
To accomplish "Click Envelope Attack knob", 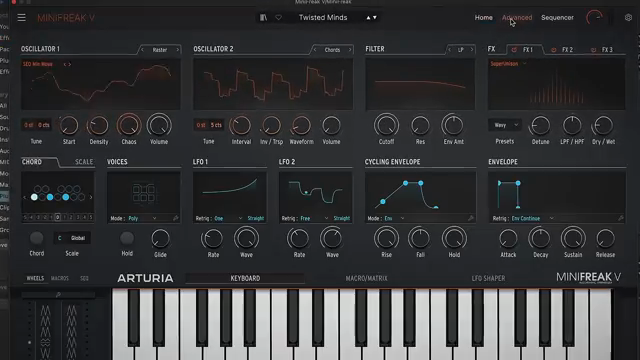I will (x=508, y=238).
